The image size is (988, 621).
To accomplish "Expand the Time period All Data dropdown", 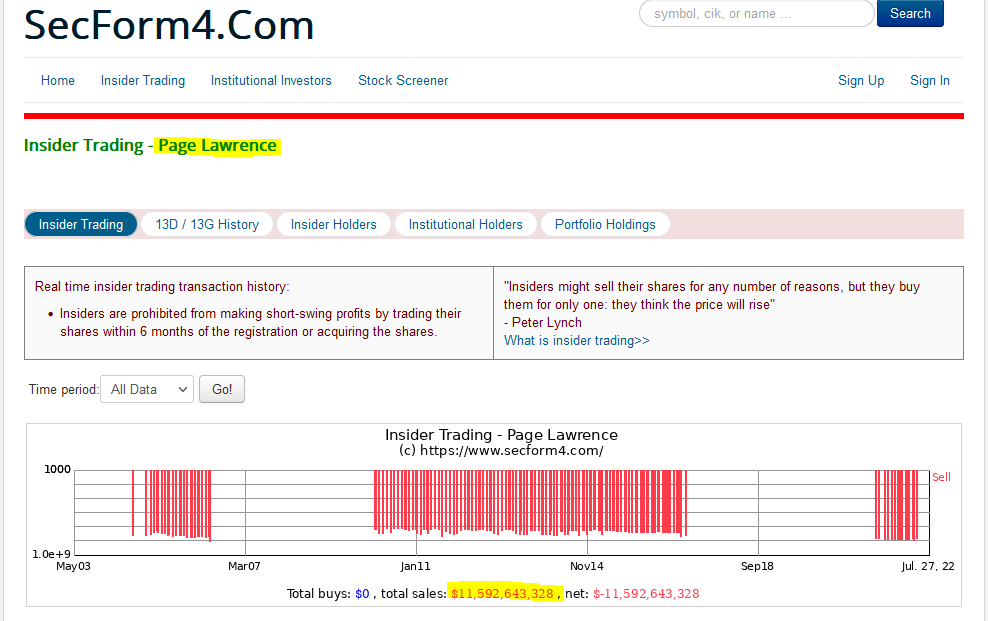I will click(147, 390).
